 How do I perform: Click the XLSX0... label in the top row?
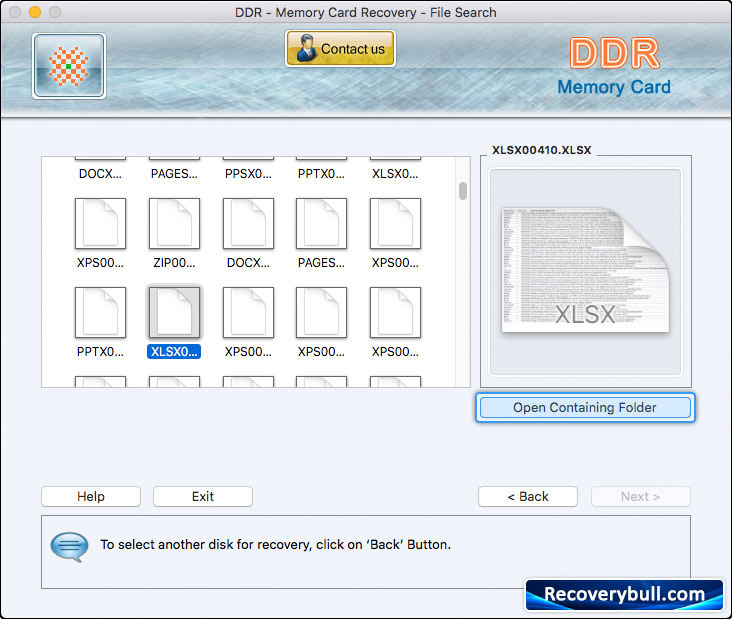coord(395,174)
